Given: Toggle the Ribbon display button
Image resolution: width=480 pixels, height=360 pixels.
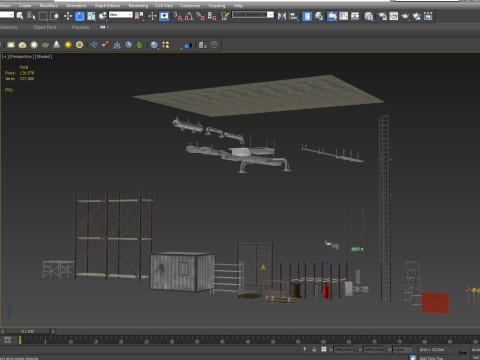Looking at the screenshot, I should 332,16.
